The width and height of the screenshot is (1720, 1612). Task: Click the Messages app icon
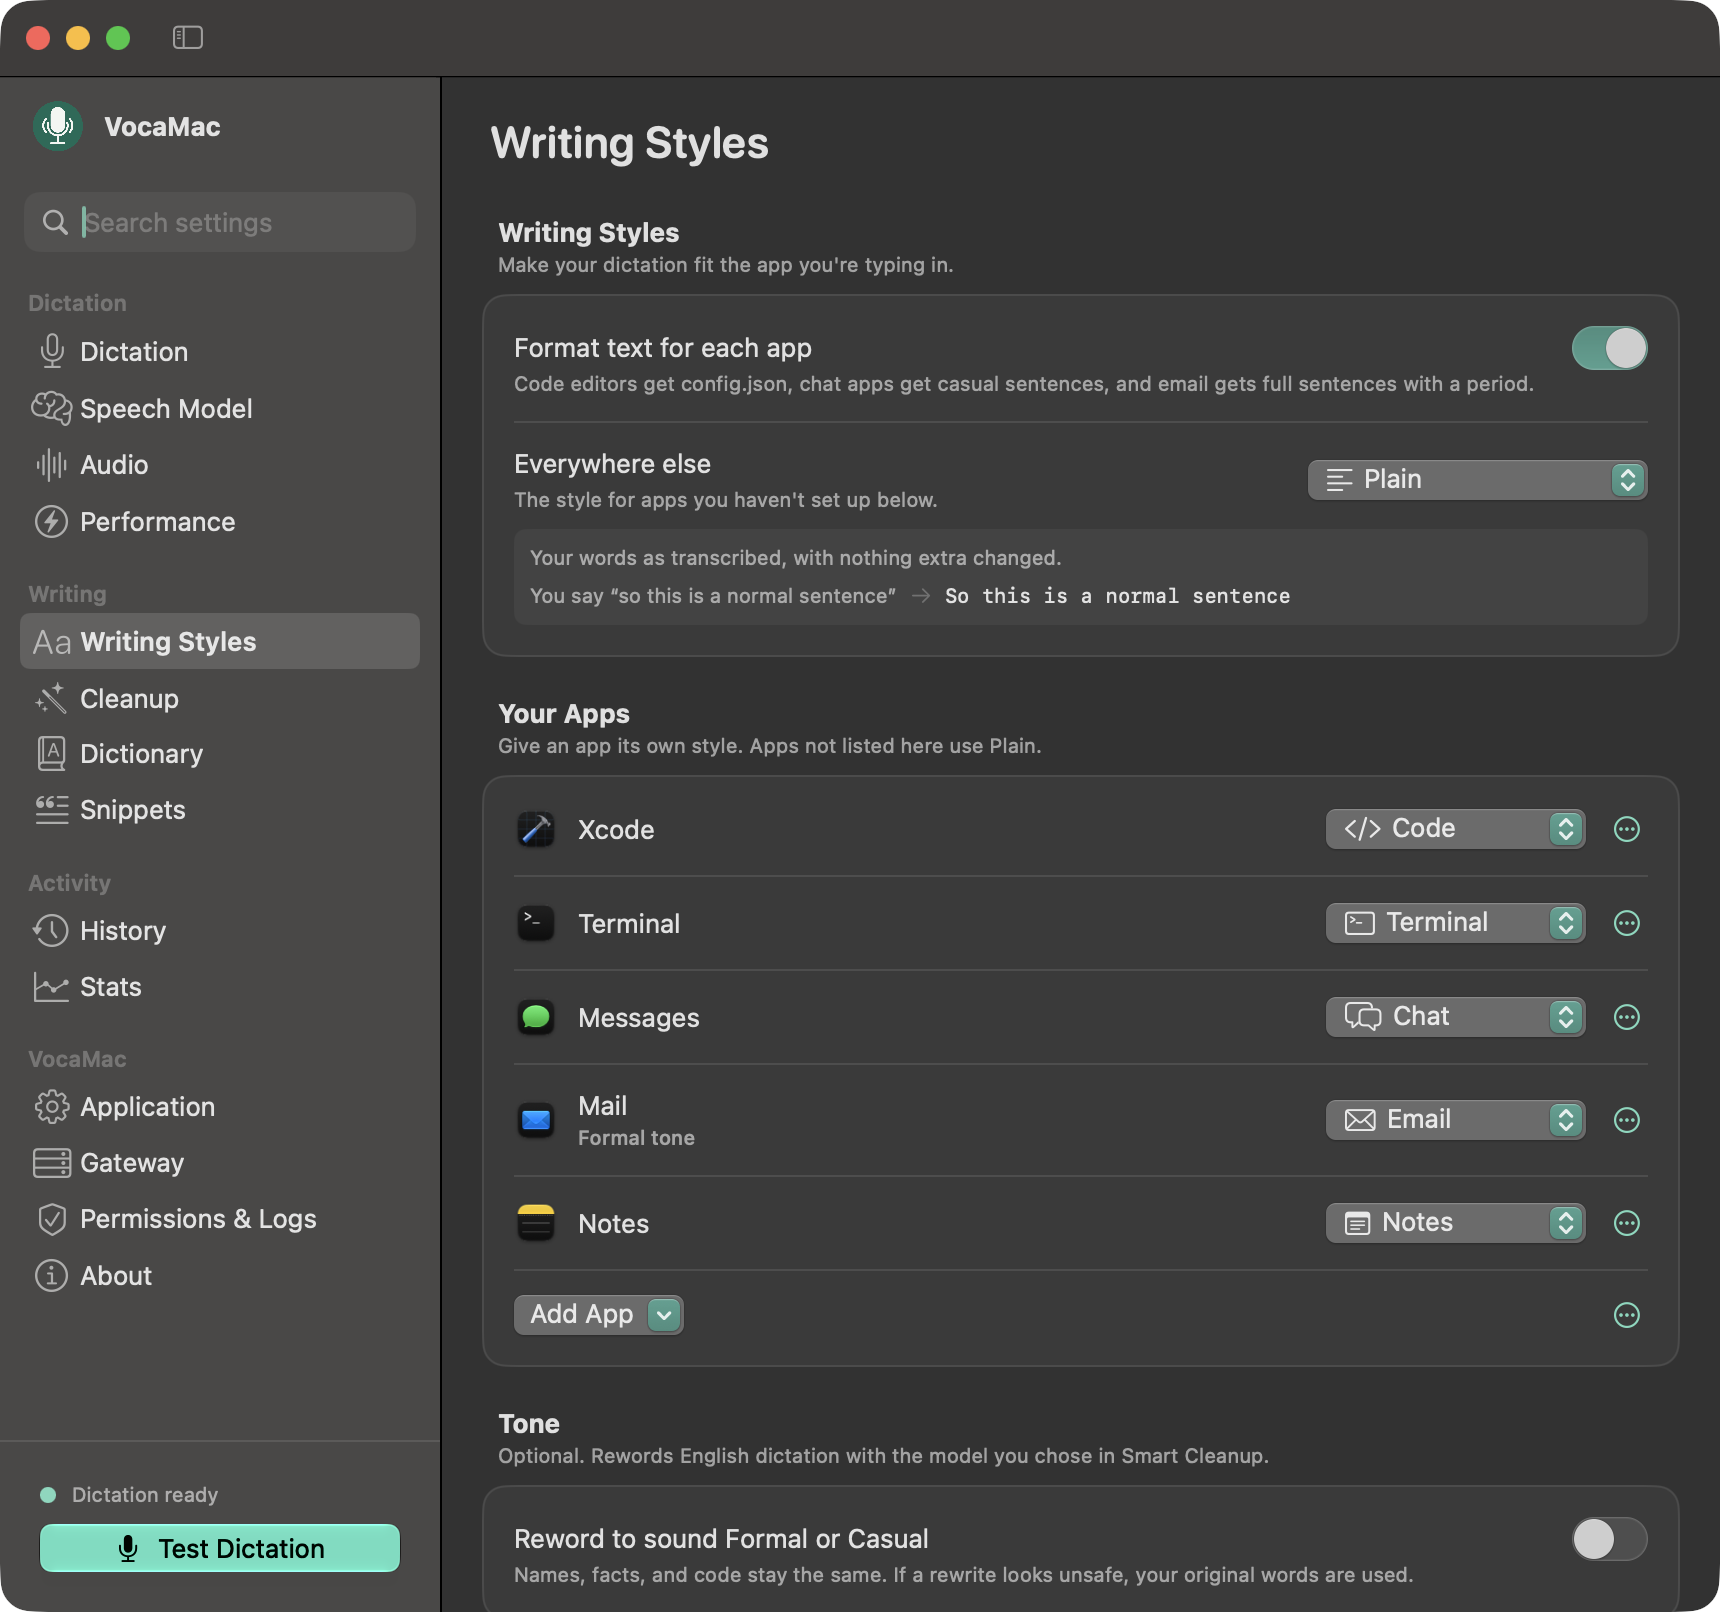click(536, 1017)
